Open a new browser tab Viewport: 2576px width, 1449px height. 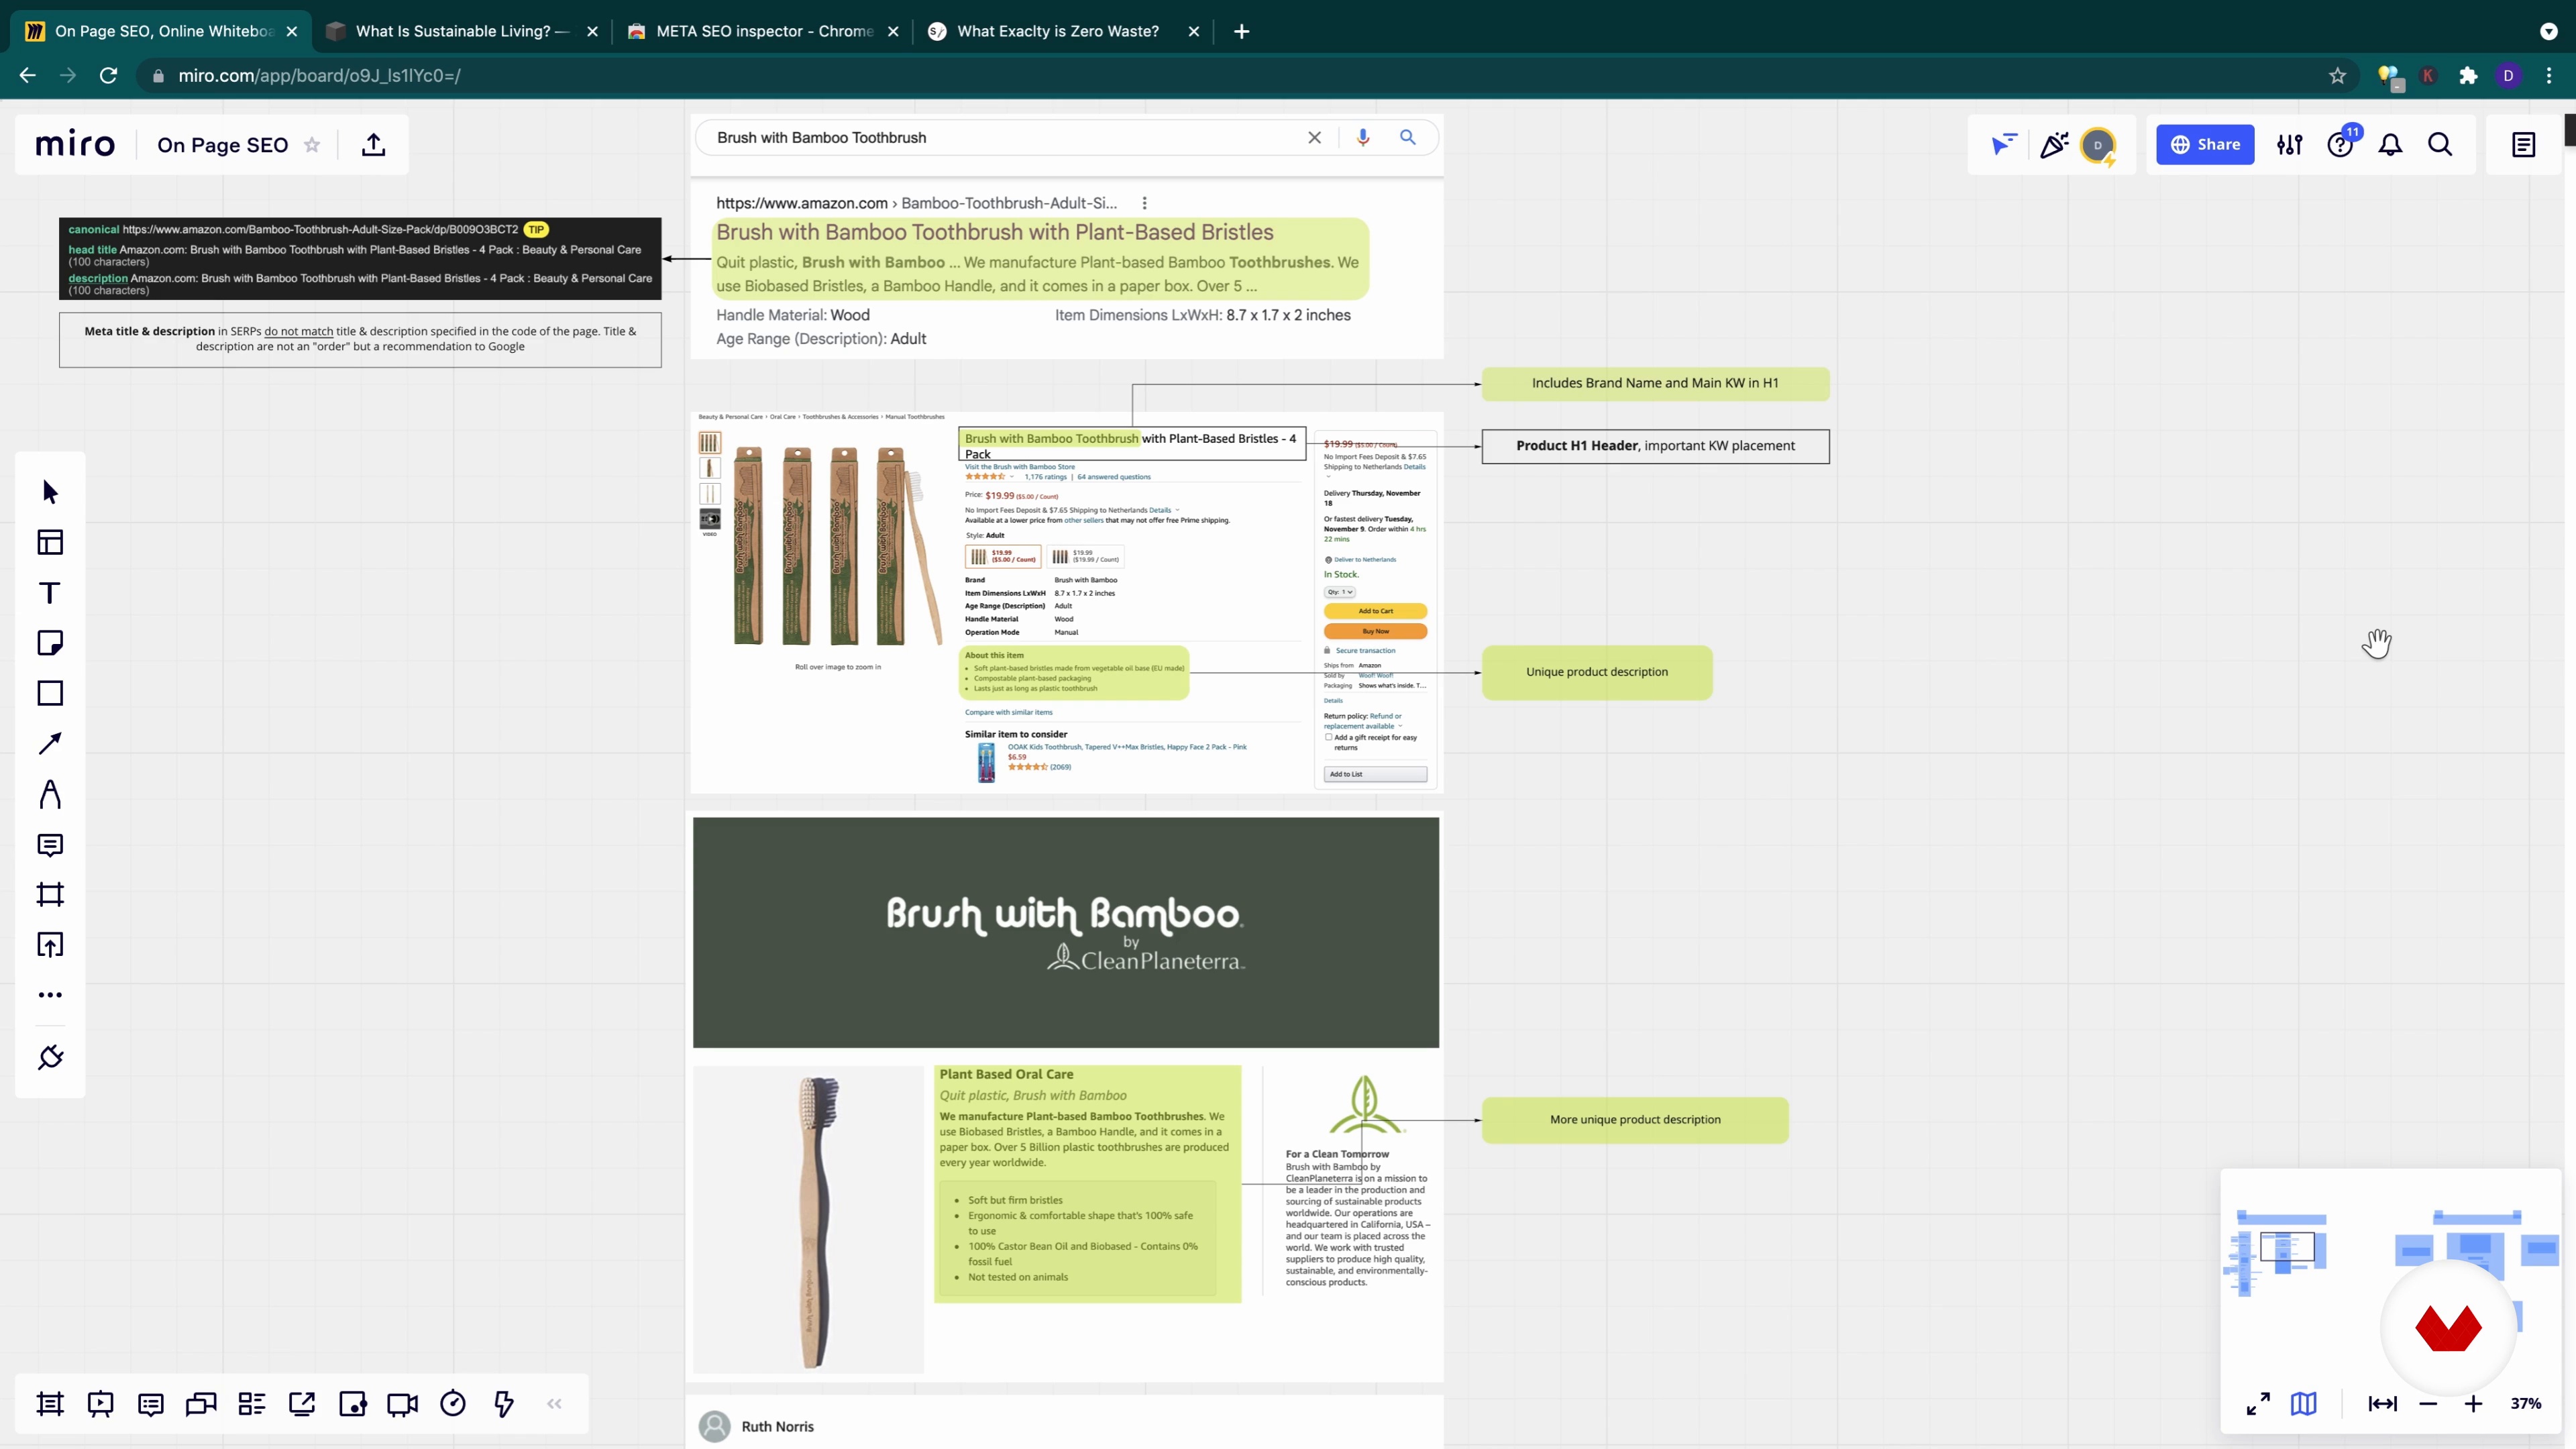coord(1242,31)
